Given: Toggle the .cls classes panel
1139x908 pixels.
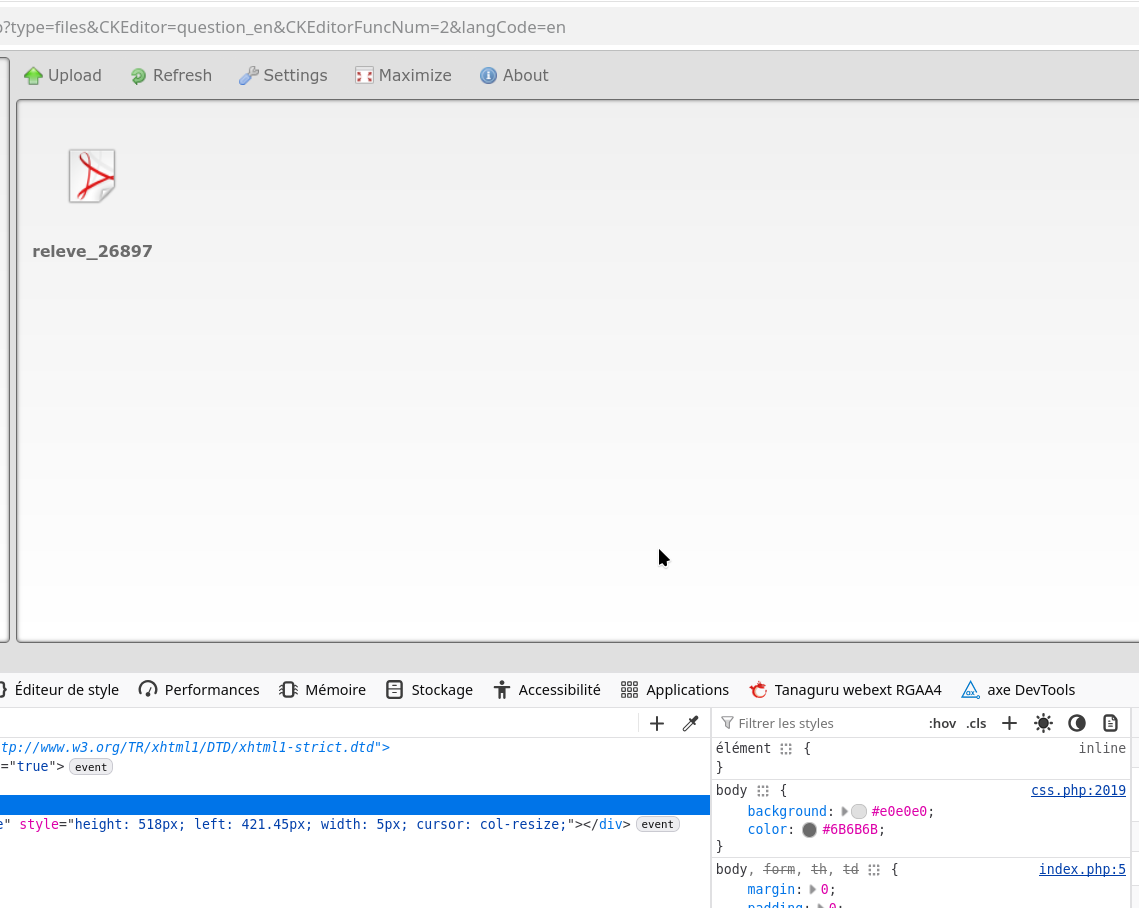Looking at the screenshot, I should 976,723.
